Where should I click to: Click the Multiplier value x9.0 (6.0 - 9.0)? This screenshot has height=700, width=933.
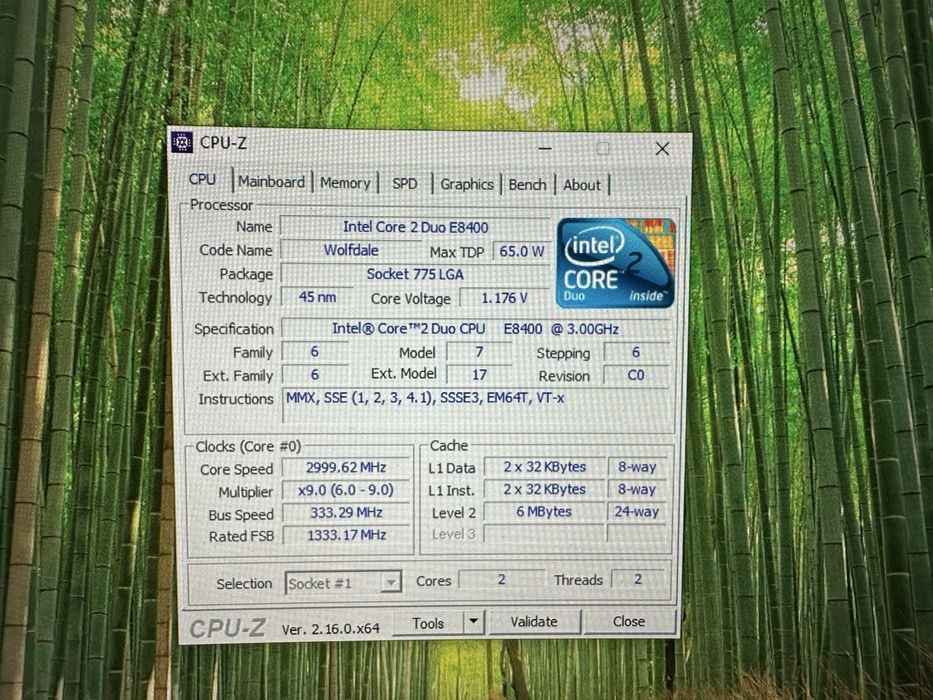[x=346, y=490]
